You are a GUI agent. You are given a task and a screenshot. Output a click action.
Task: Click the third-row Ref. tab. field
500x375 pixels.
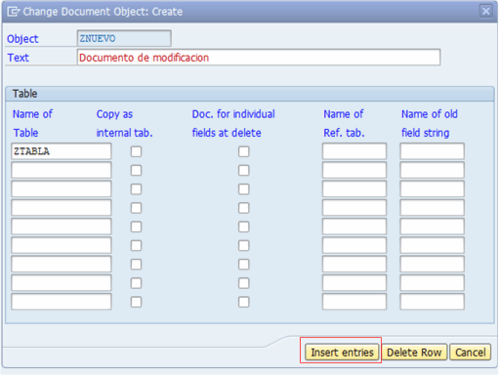pyautogui.click(x=354, y=189)
